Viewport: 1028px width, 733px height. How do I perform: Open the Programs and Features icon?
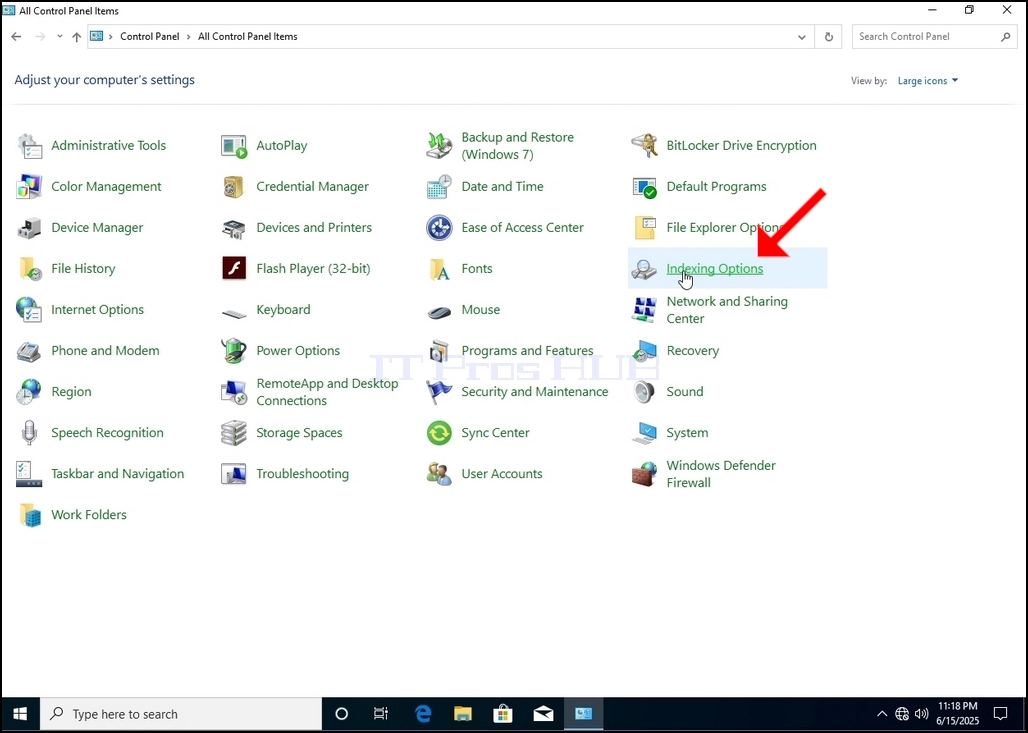point(439,351)
